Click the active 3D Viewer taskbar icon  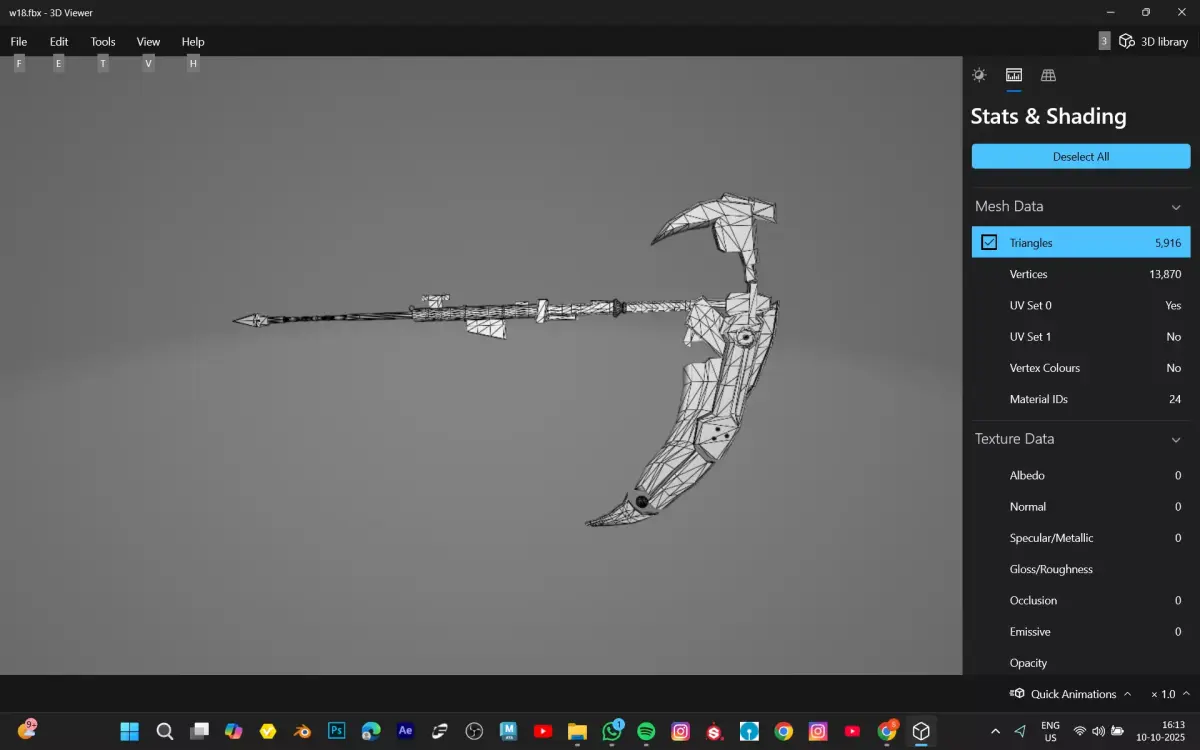point(921,731)
